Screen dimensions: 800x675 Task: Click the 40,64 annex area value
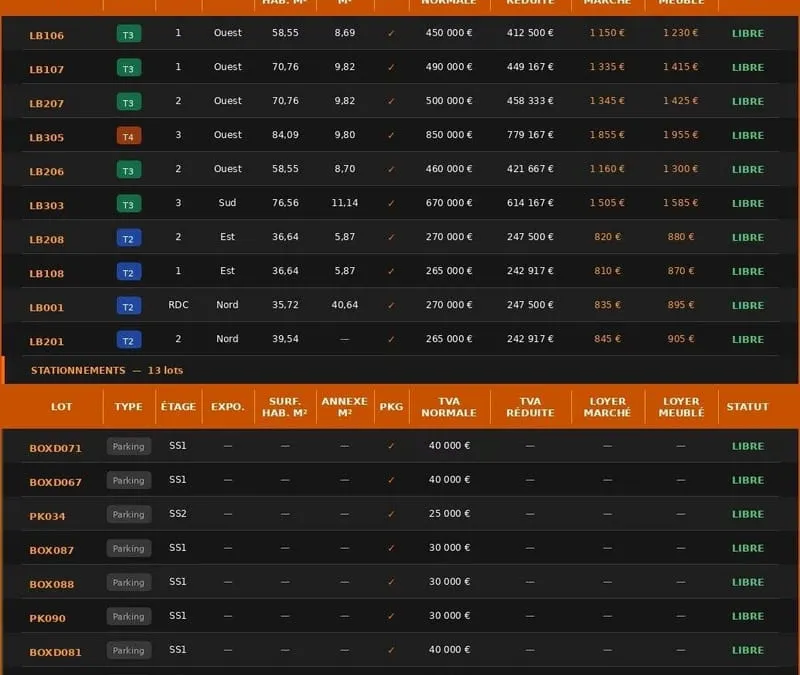pos(345,305)
